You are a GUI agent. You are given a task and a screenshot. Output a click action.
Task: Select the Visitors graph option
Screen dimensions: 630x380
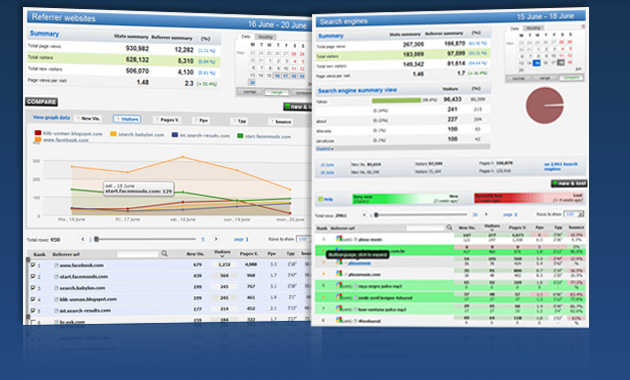[127, 119]
